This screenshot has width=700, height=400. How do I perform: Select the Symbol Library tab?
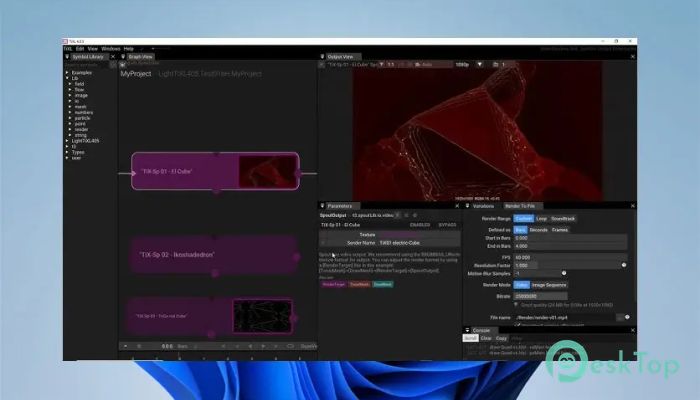tap(88, 57)
